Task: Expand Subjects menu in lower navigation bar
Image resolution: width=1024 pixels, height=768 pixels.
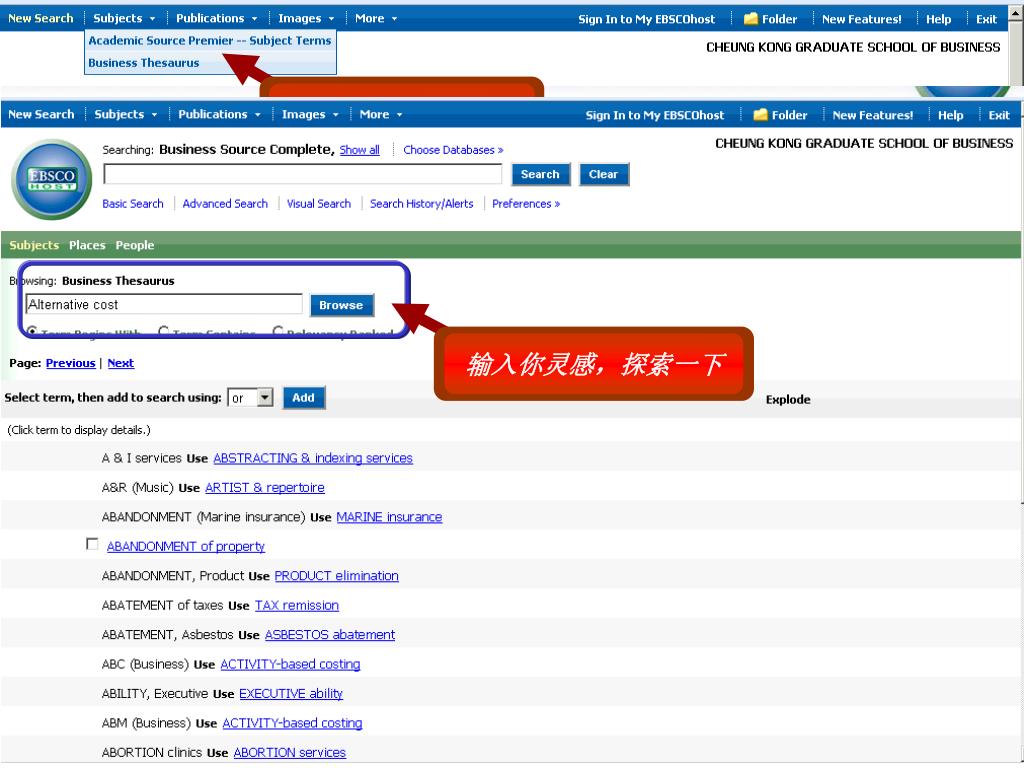Action: tap(125, 114)
